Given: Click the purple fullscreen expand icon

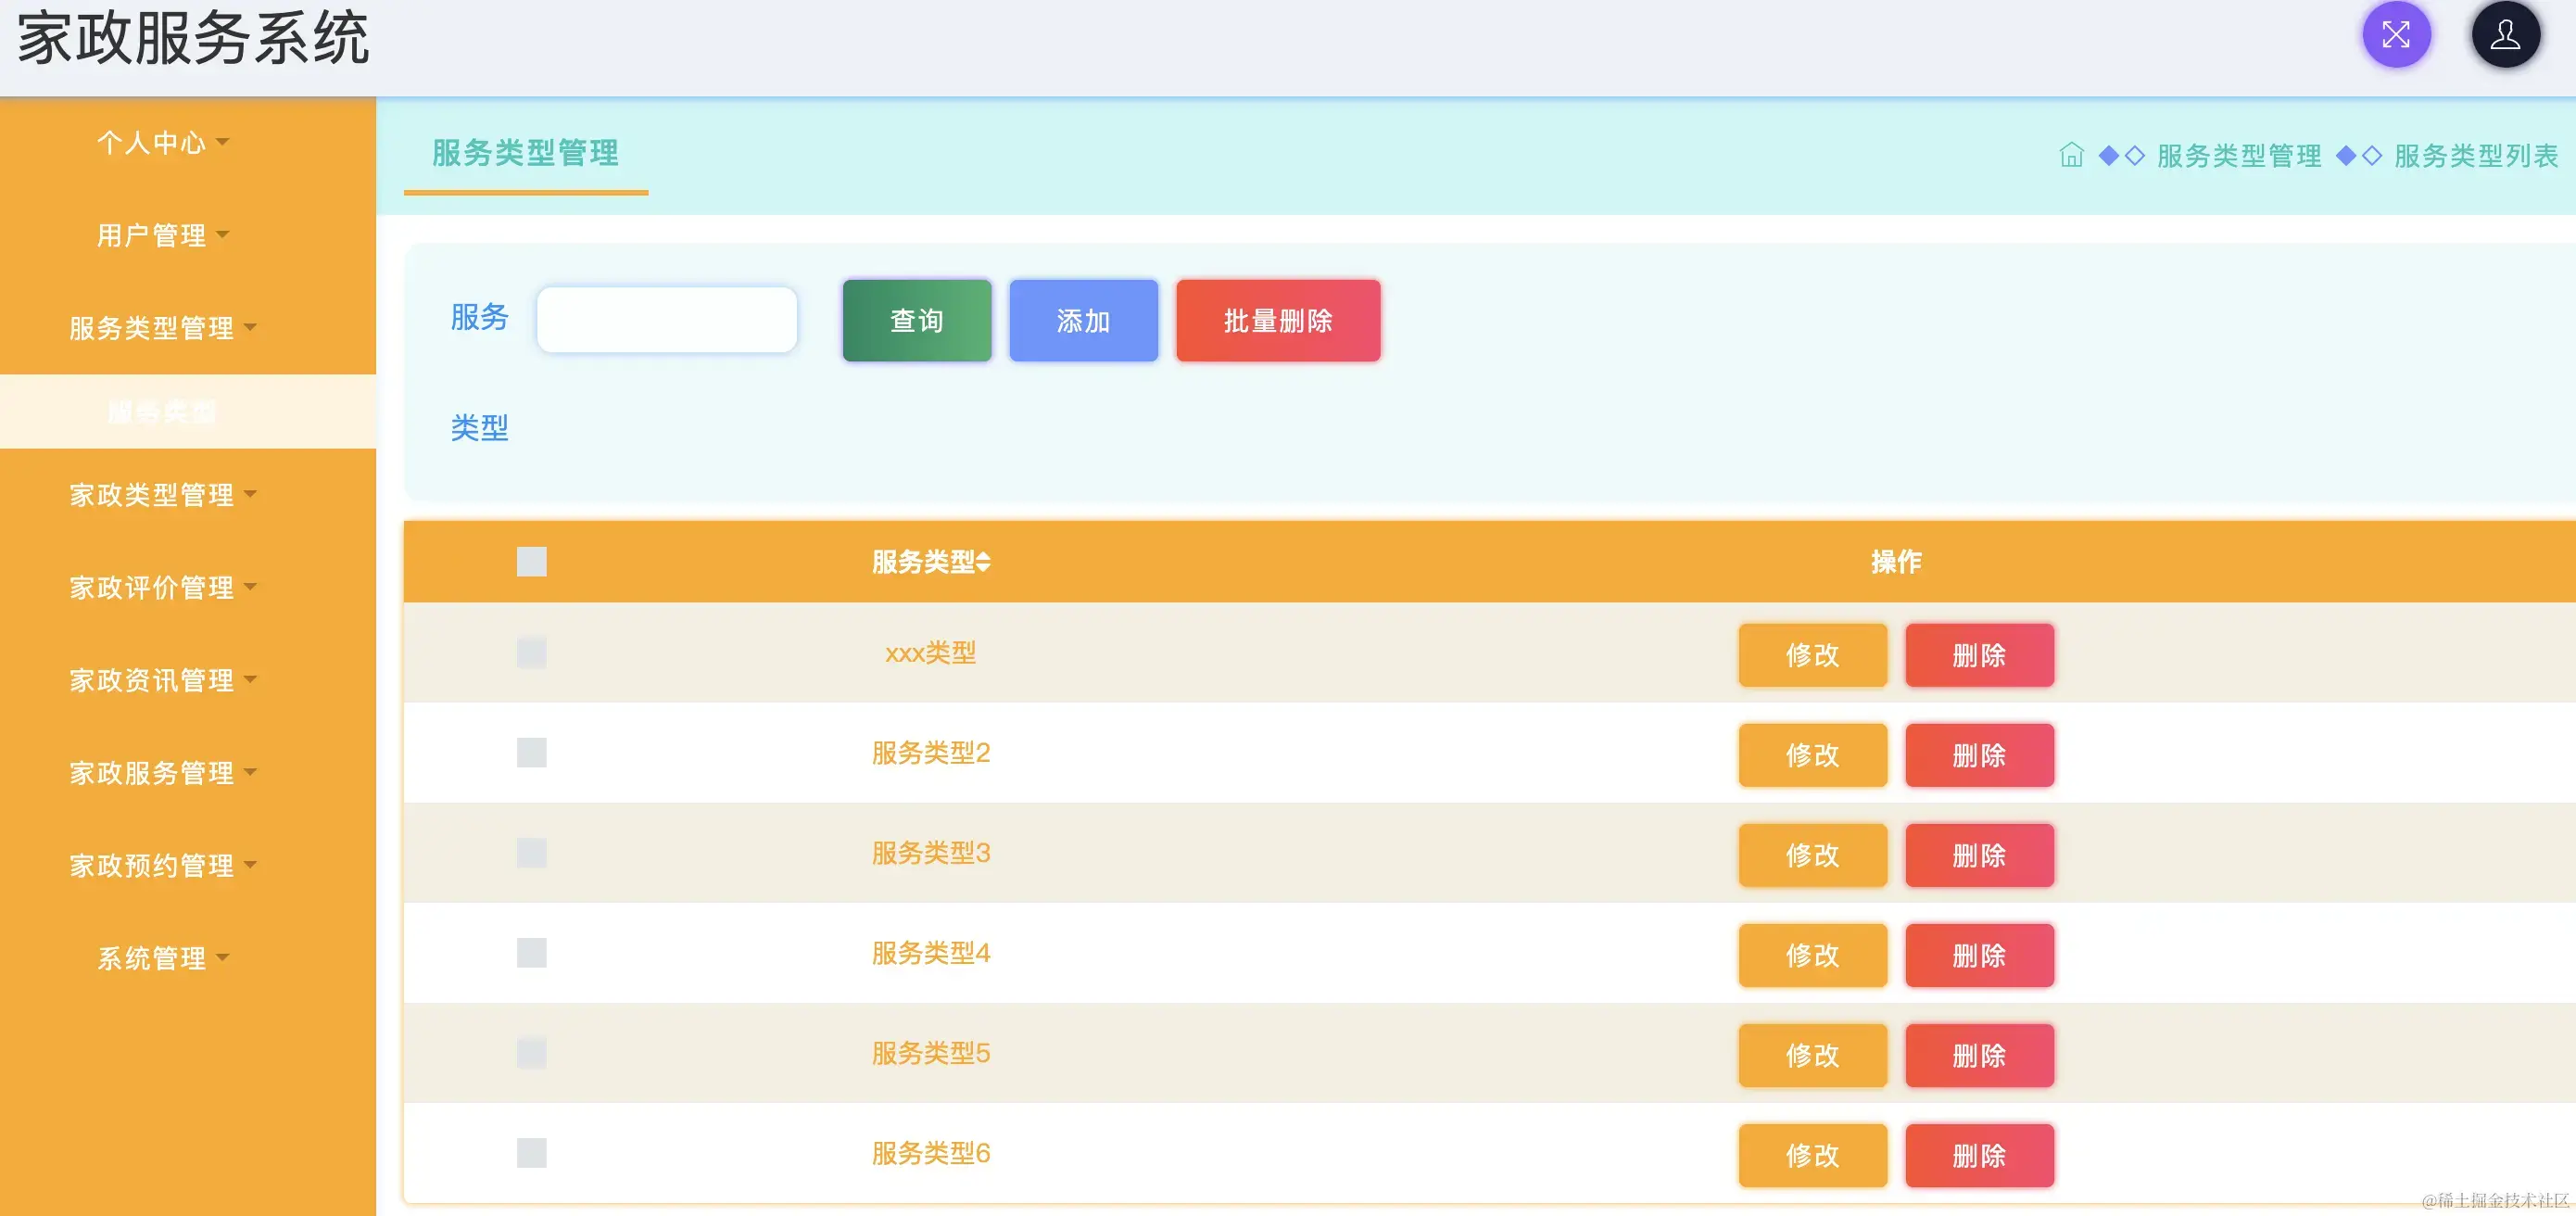Looking at the screenshot, I should click(x=2395, y=35).
